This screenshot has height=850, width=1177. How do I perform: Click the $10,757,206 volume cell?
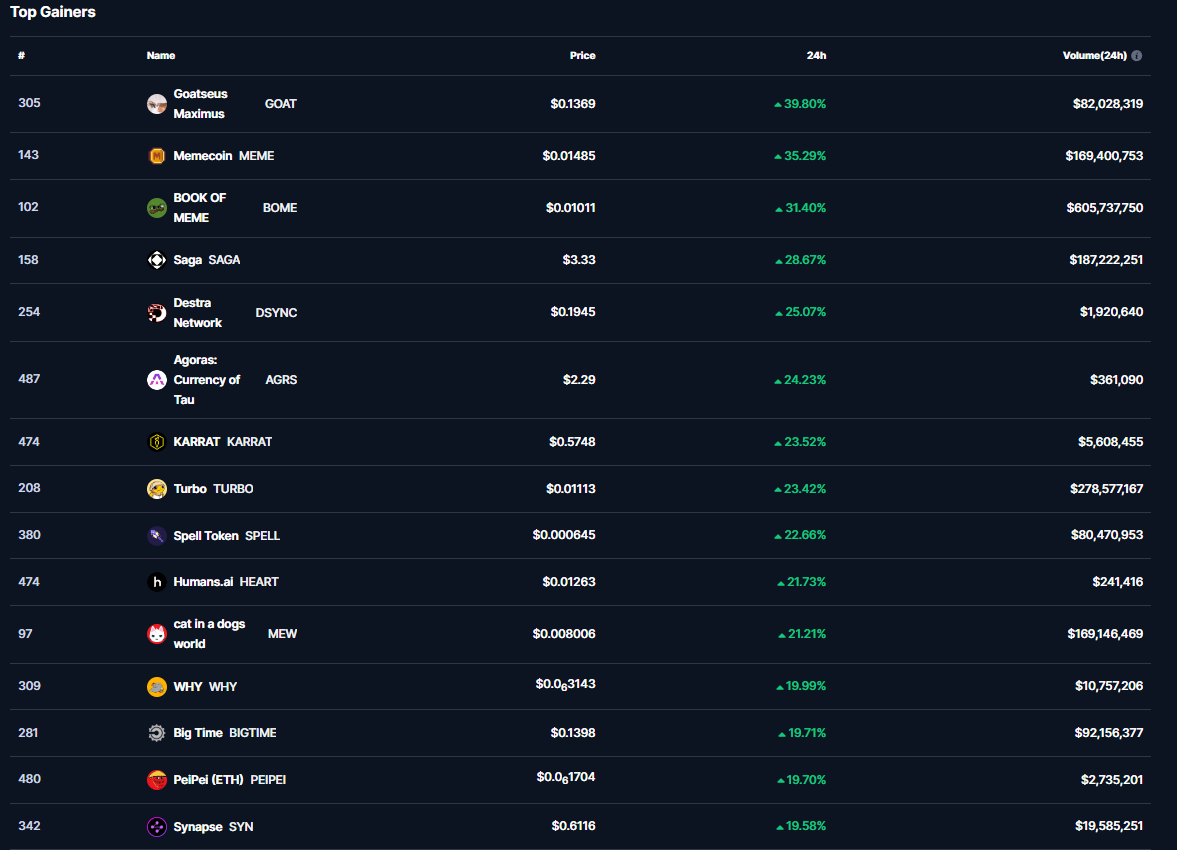[x=1109, y=686]
